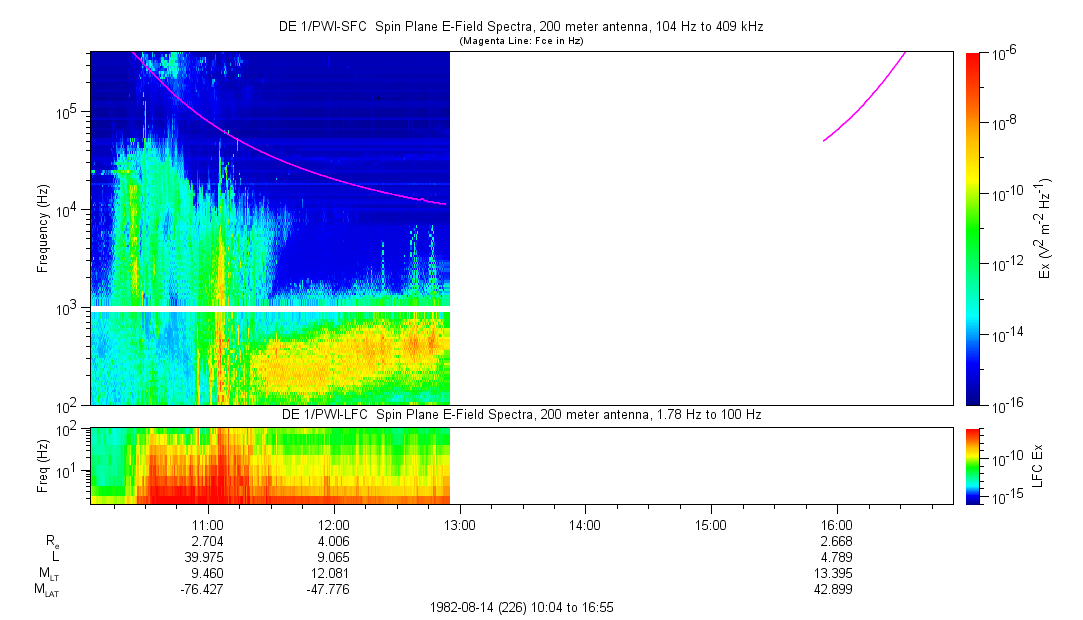Screen dimensions: 1083x620
Task: Click the LFC Ex color bar
Action: [x=972, y=465]
